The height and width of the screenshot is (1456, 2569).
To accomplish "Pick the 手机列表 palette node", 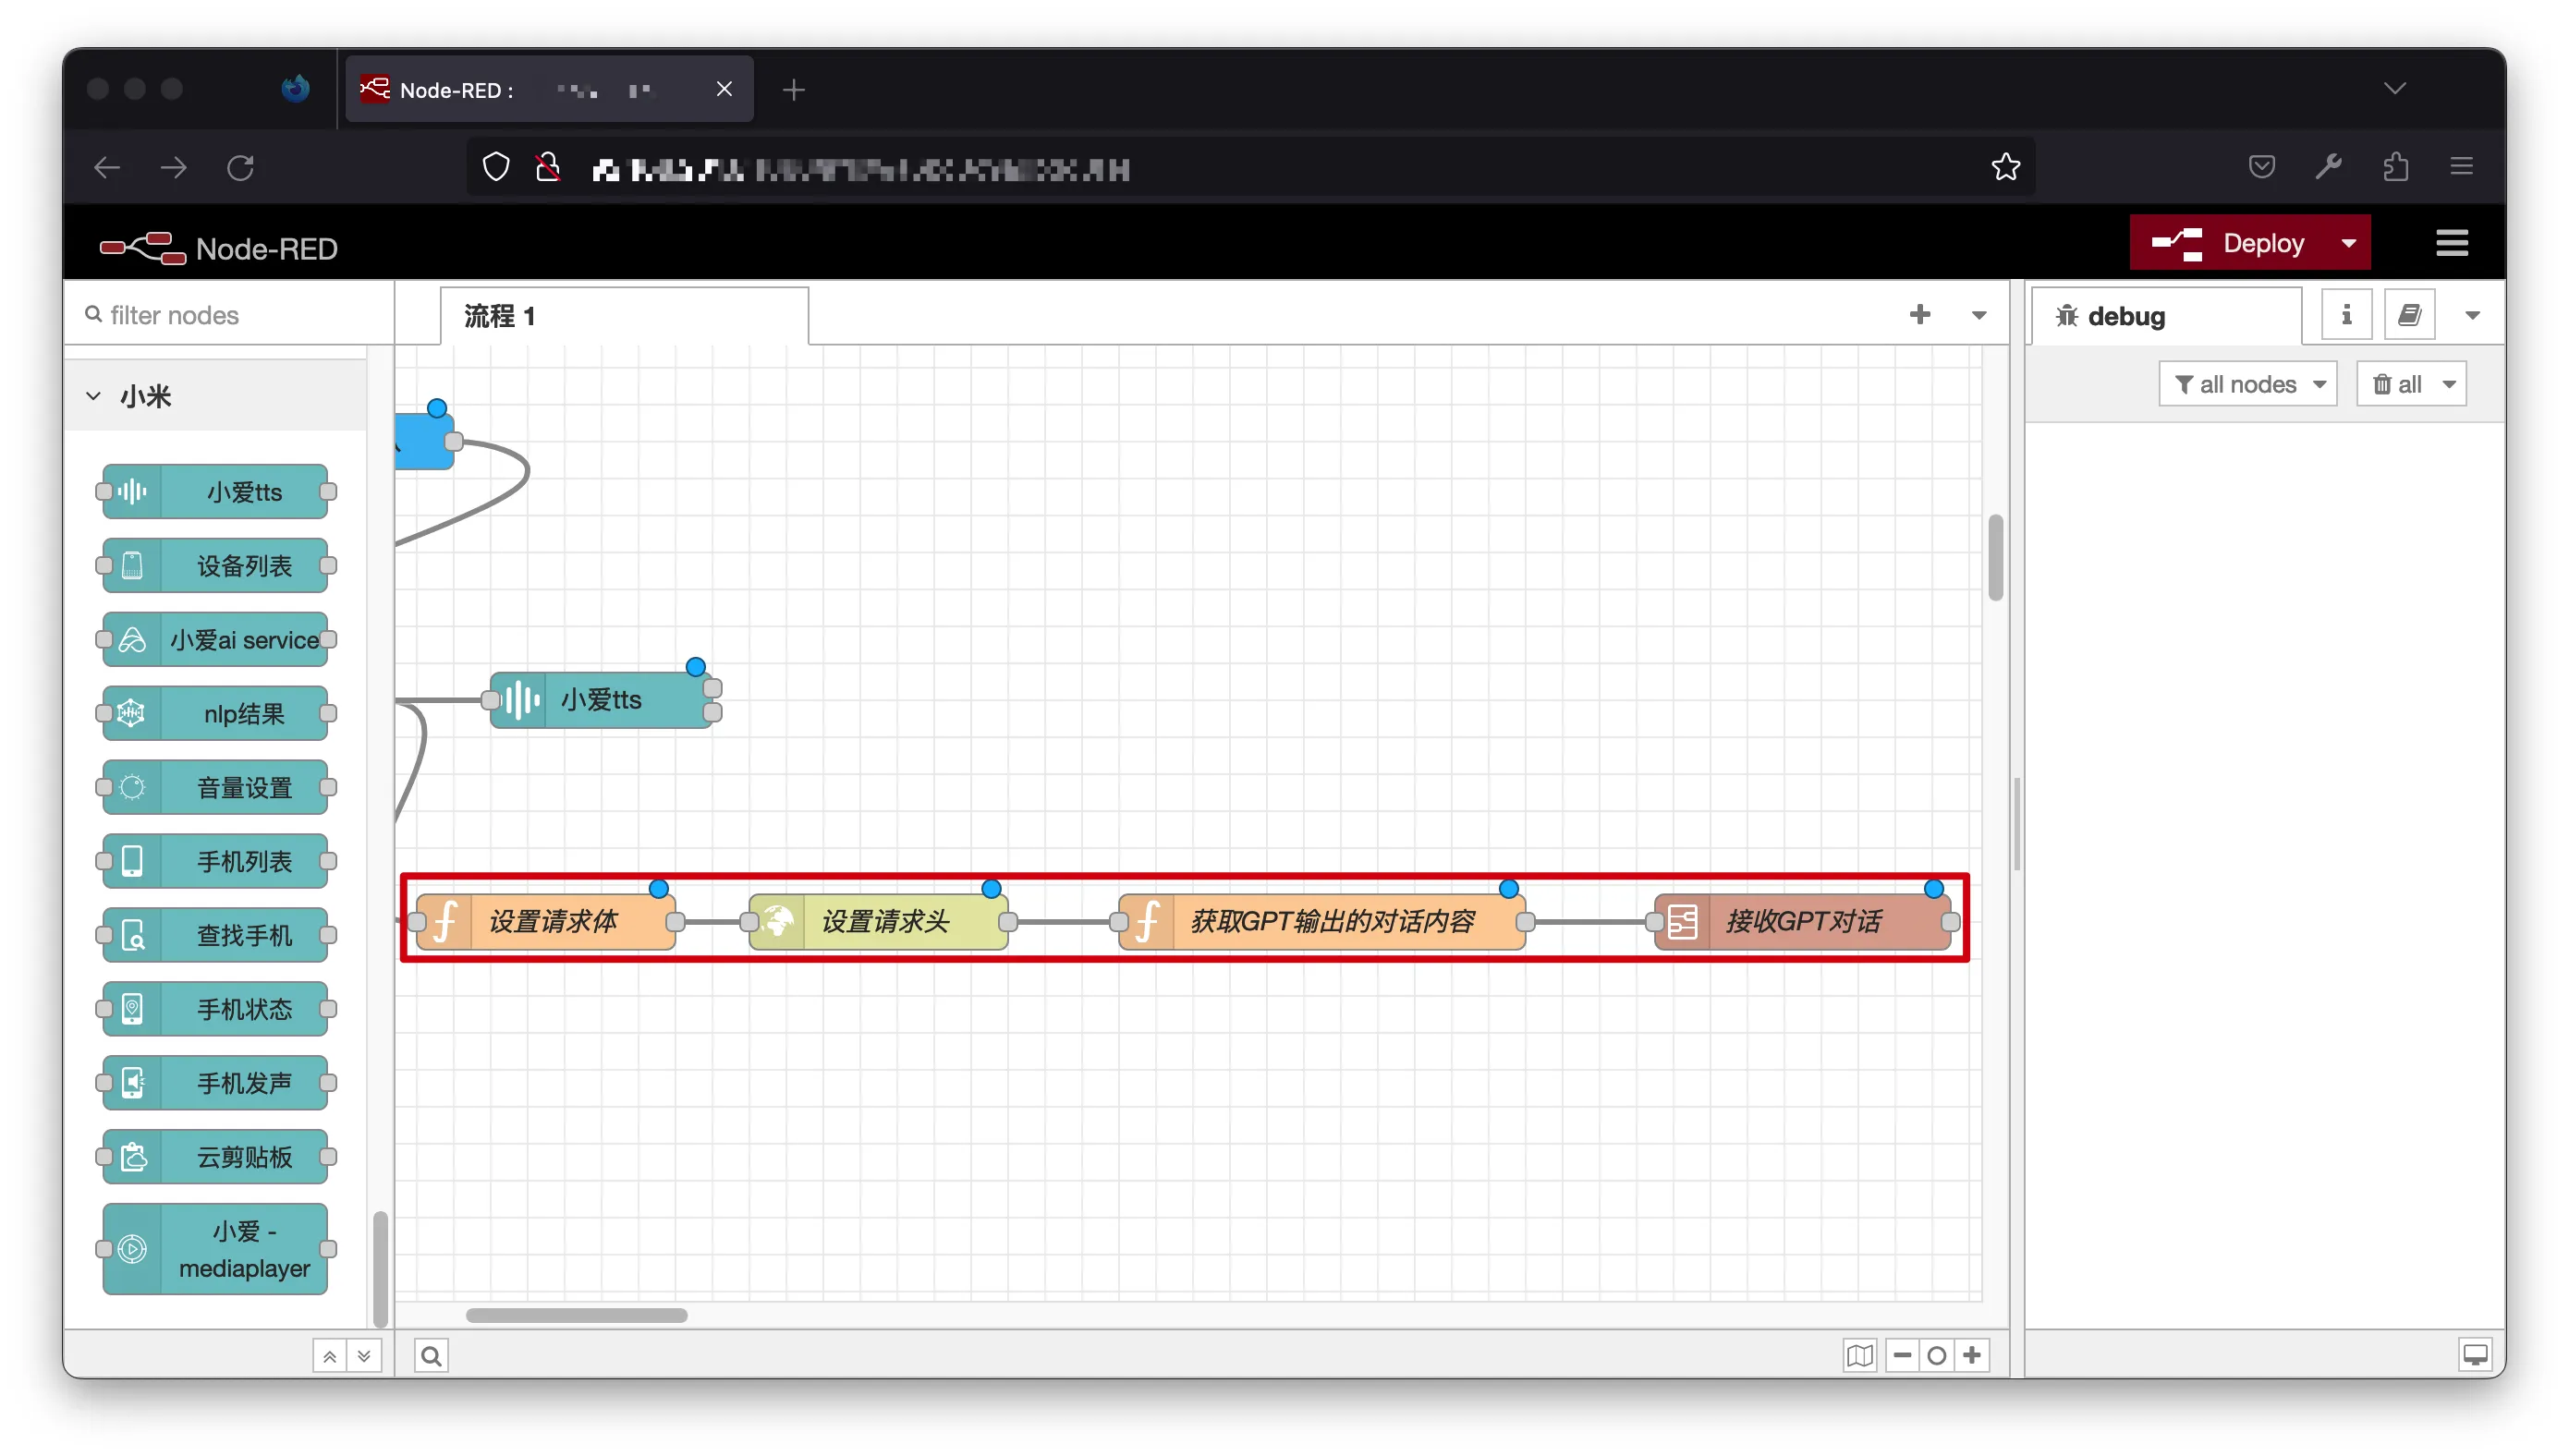I will (x=215, y=861).
